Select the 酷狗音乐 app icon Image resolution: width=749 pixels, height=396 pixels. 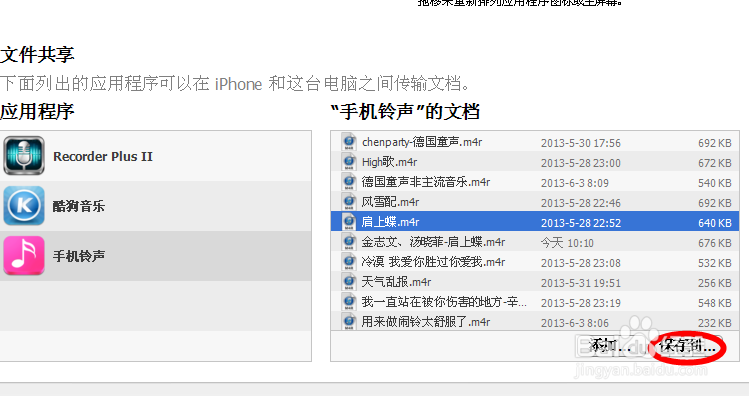(24, 206)
